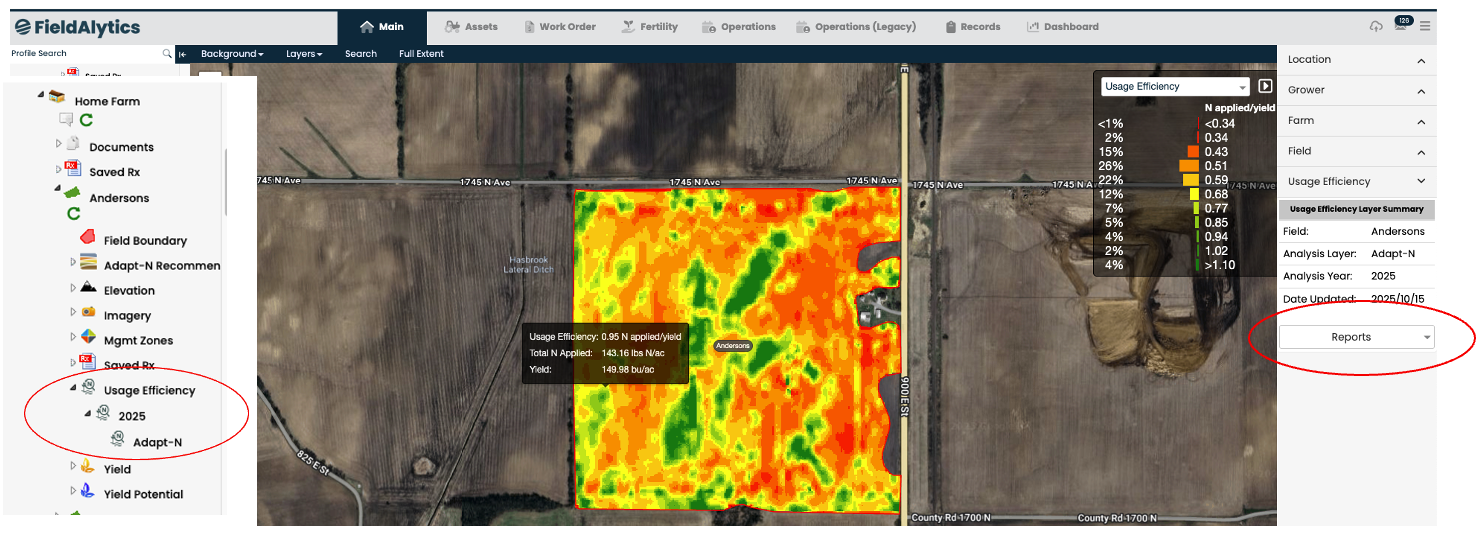Expand the Documents tree node arrow
The height and width of the screenshot is (549, 1480).
coord(59,145)
